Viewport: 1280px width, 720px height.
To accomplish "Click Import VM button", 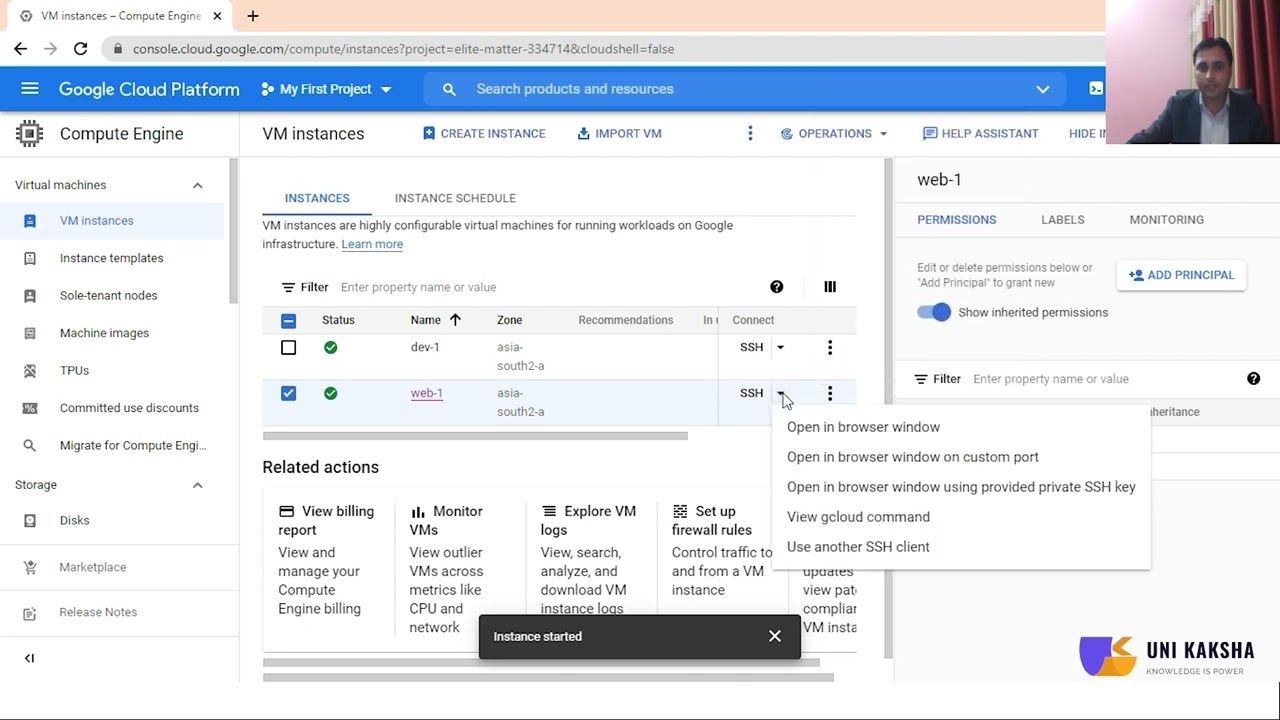I will [x=619, y=133].
